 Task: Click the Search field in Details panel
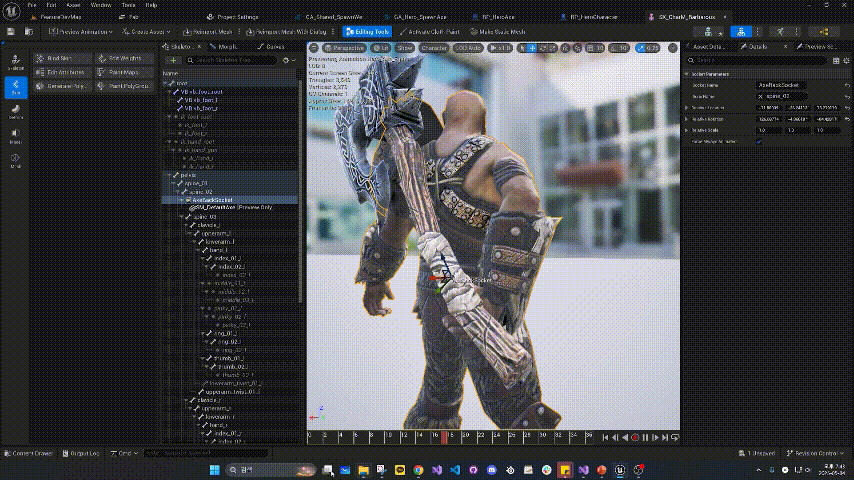click(758, 60)
